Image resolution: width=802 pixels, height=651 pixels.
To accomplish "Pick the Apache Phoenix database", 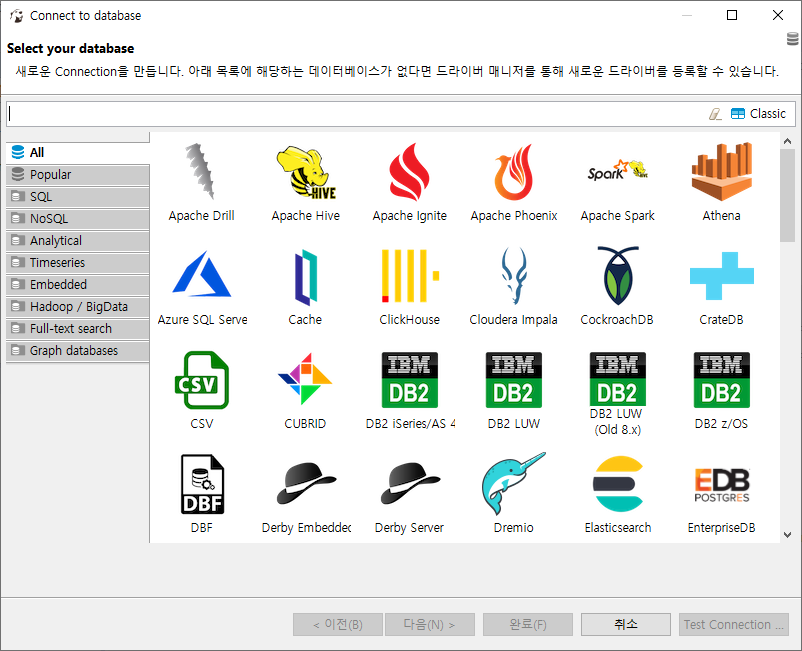I will click(x=514, y=172).
